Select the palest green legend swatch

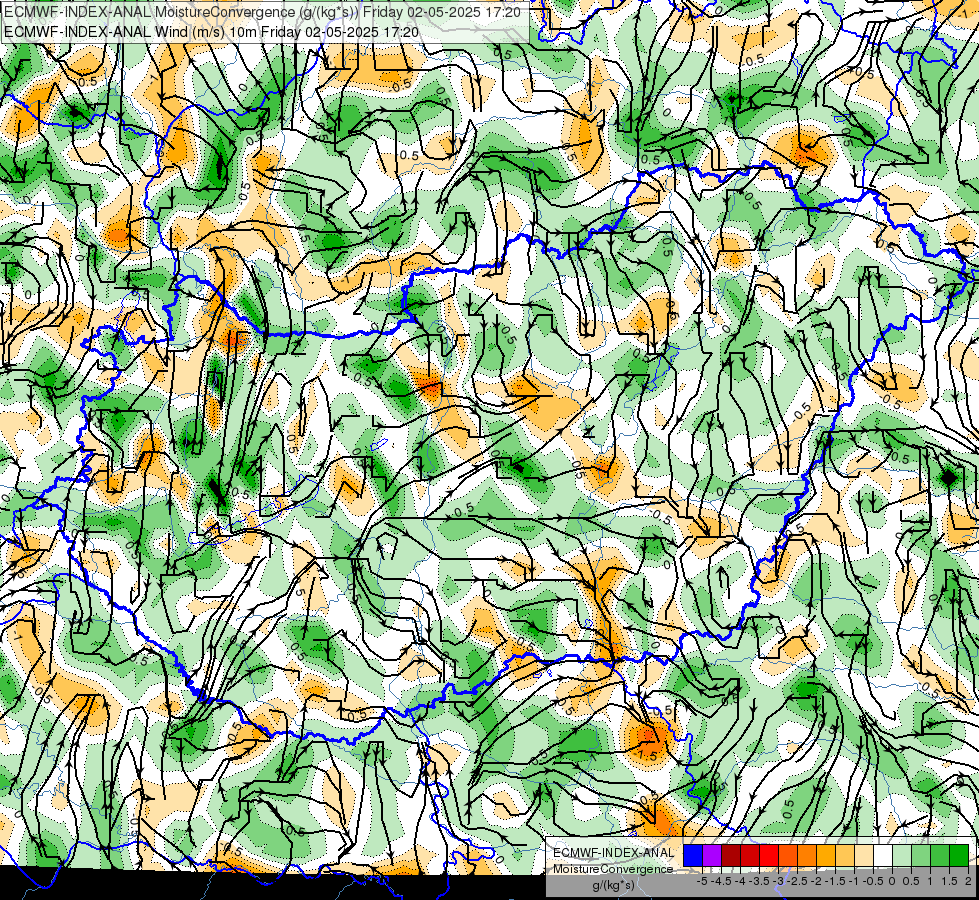point(902,855)
